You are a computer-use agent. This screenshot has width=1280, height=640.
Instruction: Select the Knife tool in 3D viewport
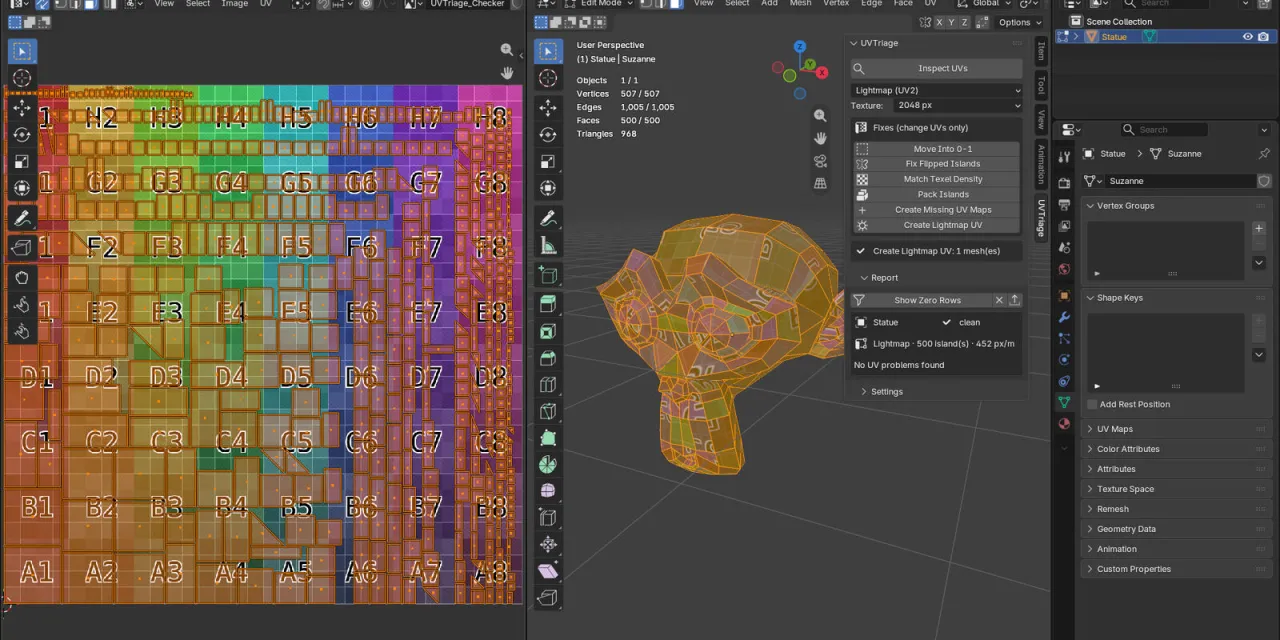point(548,412)
